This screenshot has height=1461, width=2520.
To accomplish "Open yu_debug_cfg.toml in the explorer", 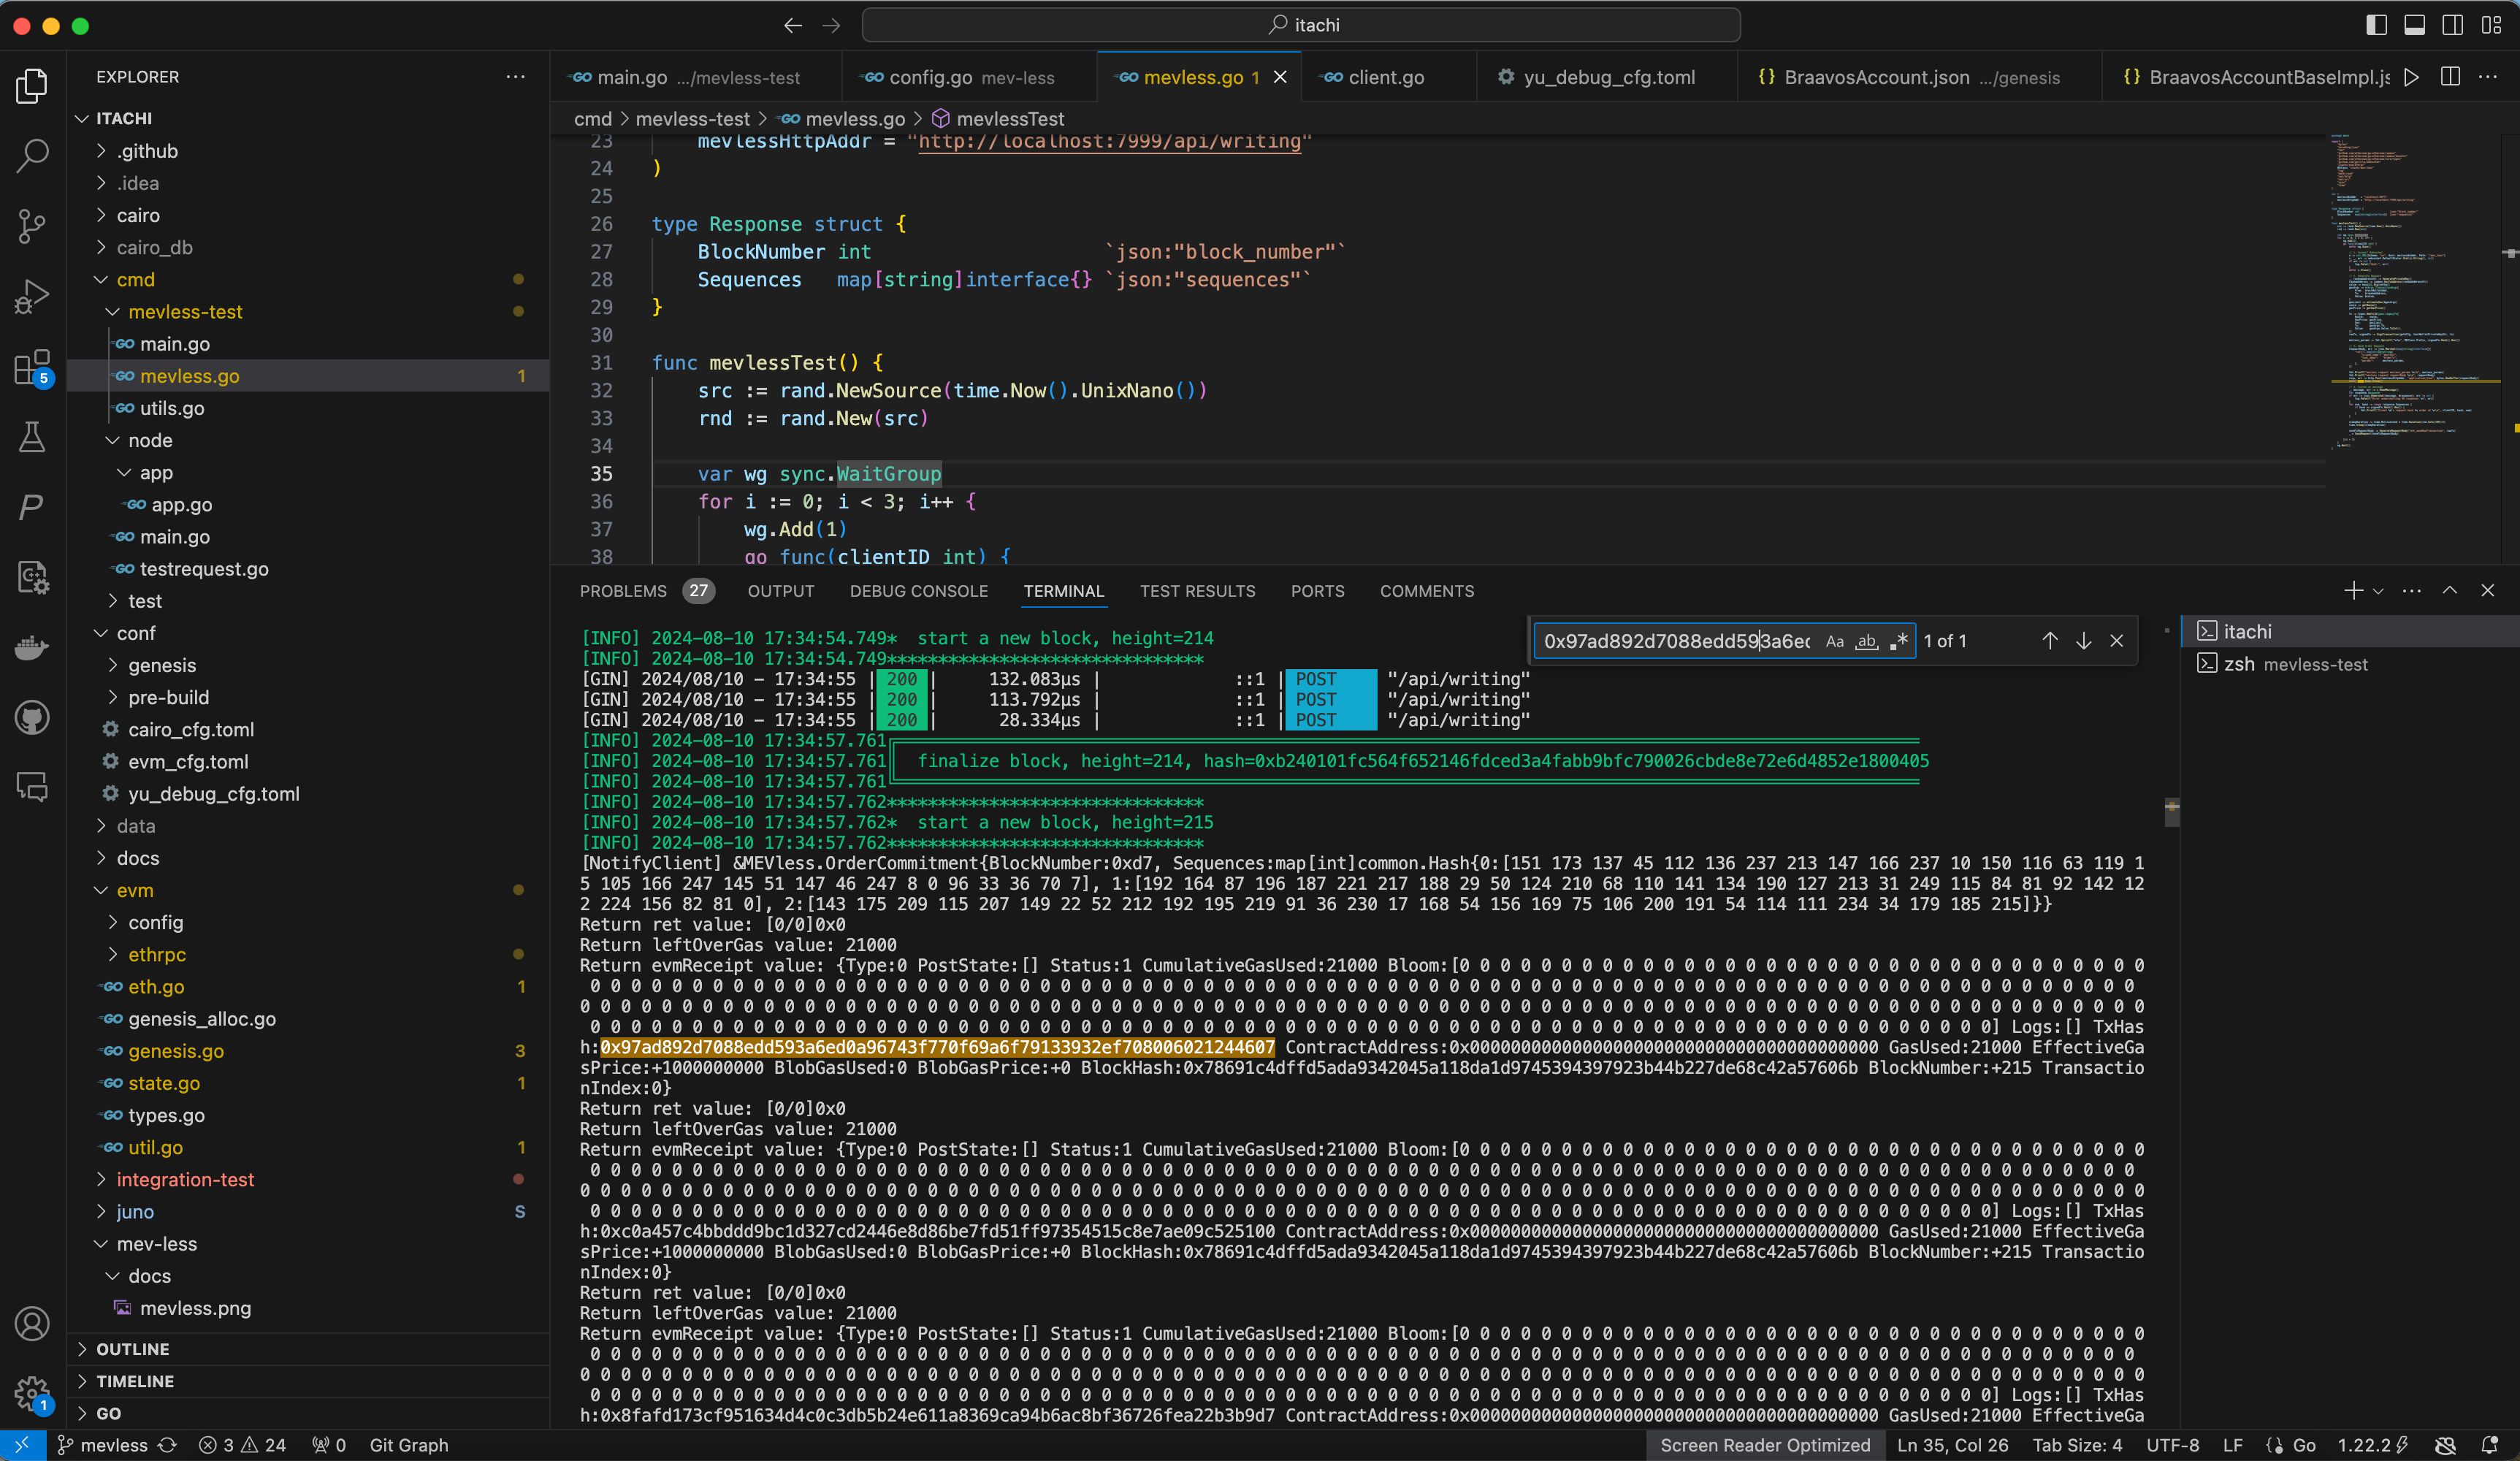I will (x=308, y=794).
